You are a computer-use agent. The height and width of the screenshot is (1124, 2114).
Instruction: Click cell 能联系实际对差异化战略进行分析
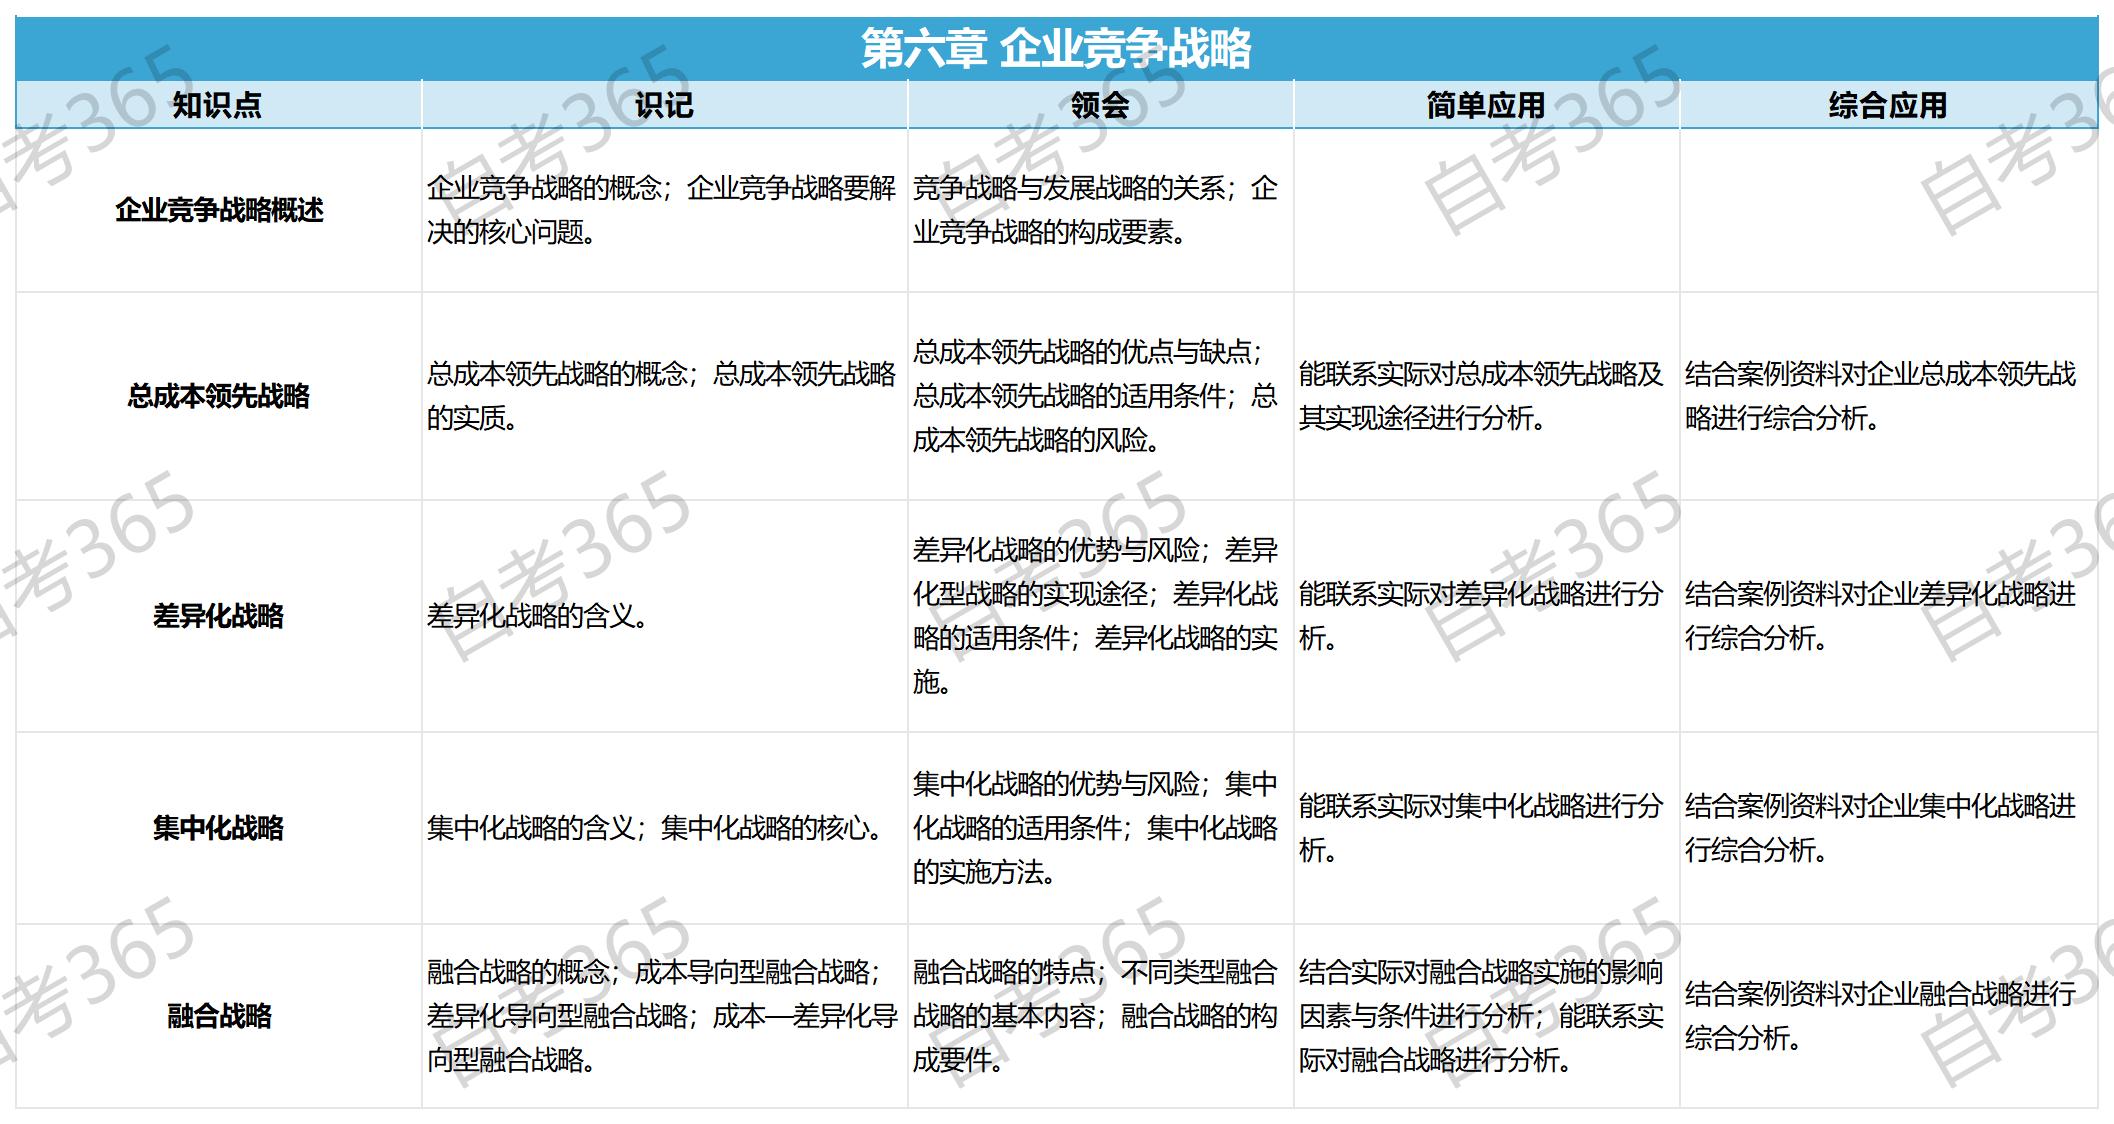pyautogui.click(x=1480, y=616)
